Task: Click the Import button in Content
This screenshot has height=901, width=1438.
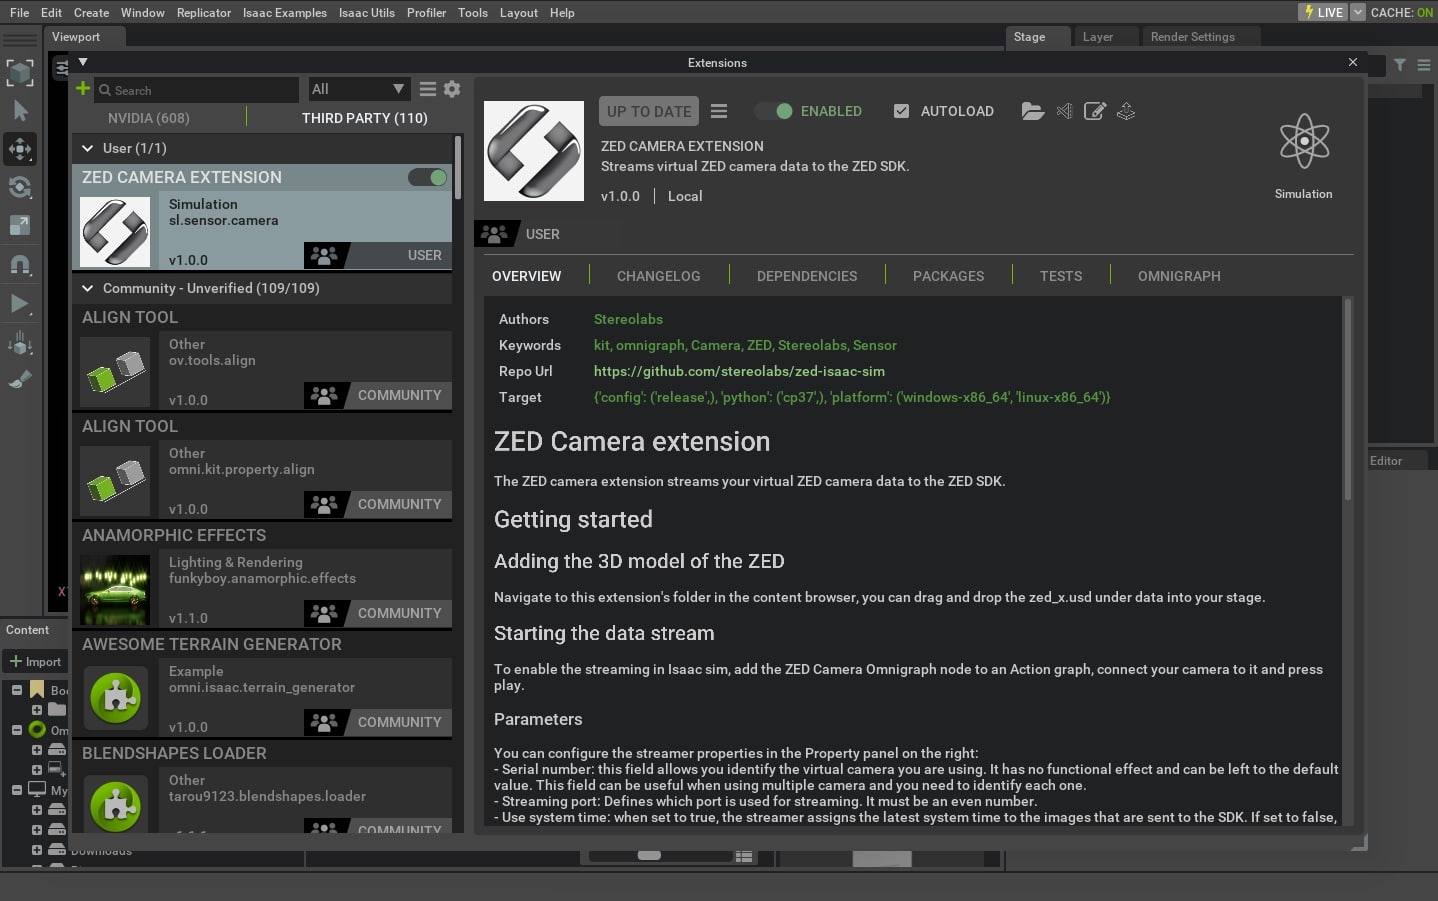Action: click(x=35, y=661)
